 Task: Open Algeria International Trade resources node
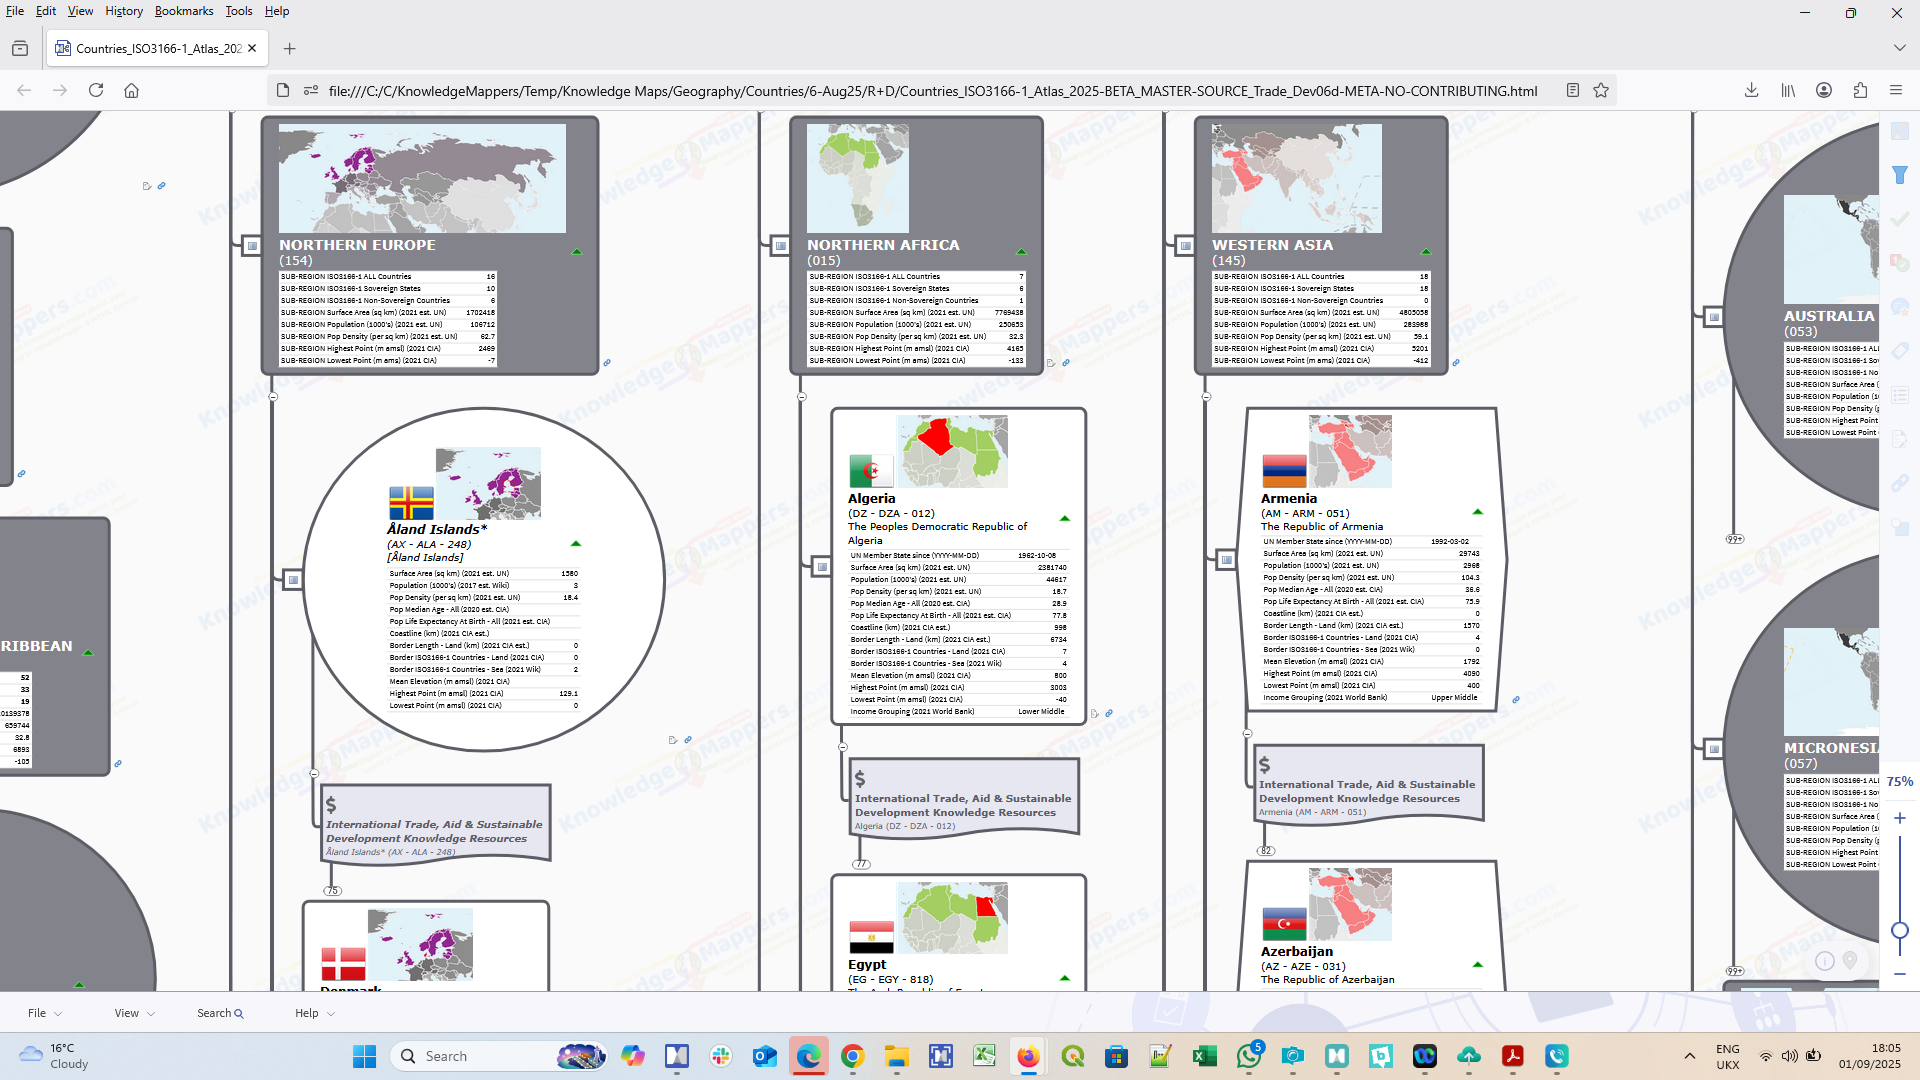click(x=962, y=805)
